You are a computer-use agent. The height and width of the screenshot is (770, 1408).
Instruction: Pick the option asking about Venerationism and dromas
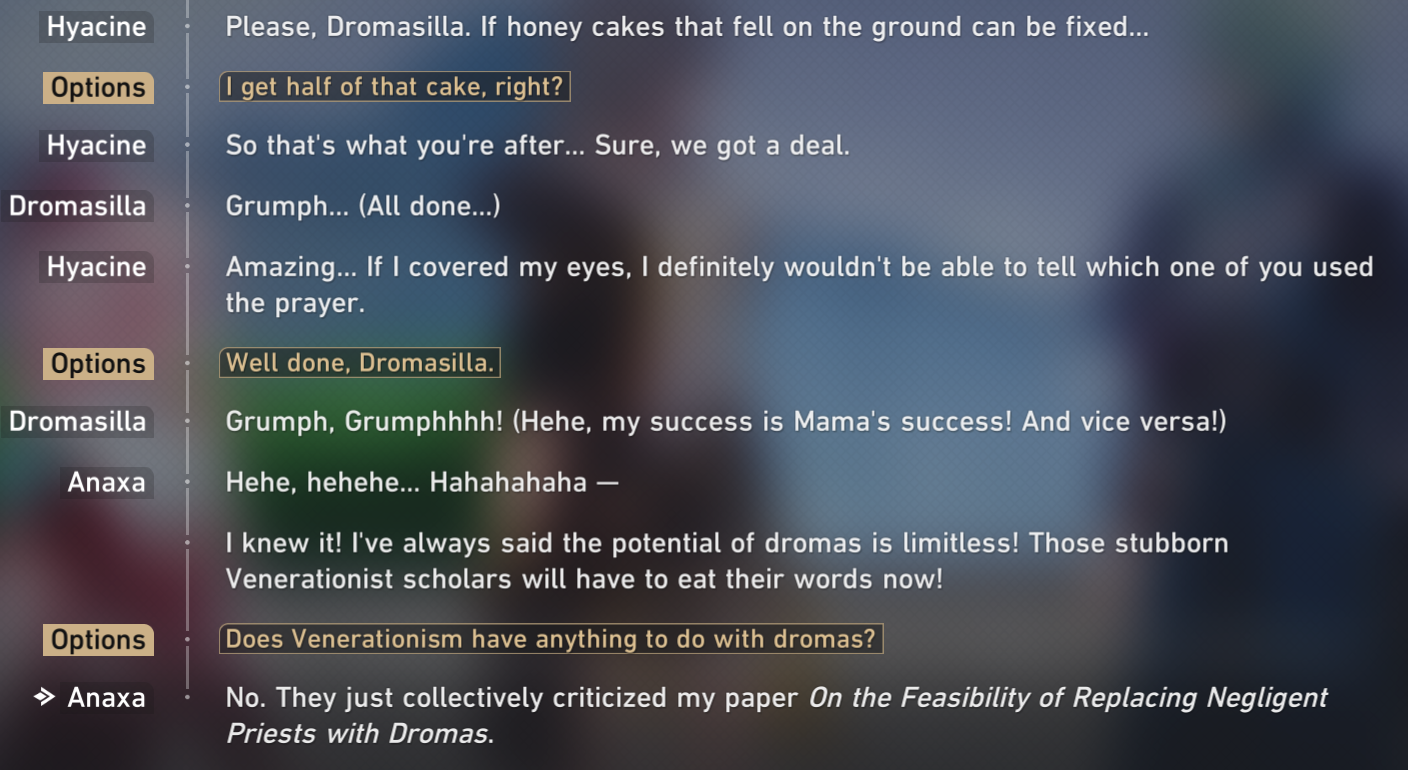pyautogui.click(x=551, y=639)
